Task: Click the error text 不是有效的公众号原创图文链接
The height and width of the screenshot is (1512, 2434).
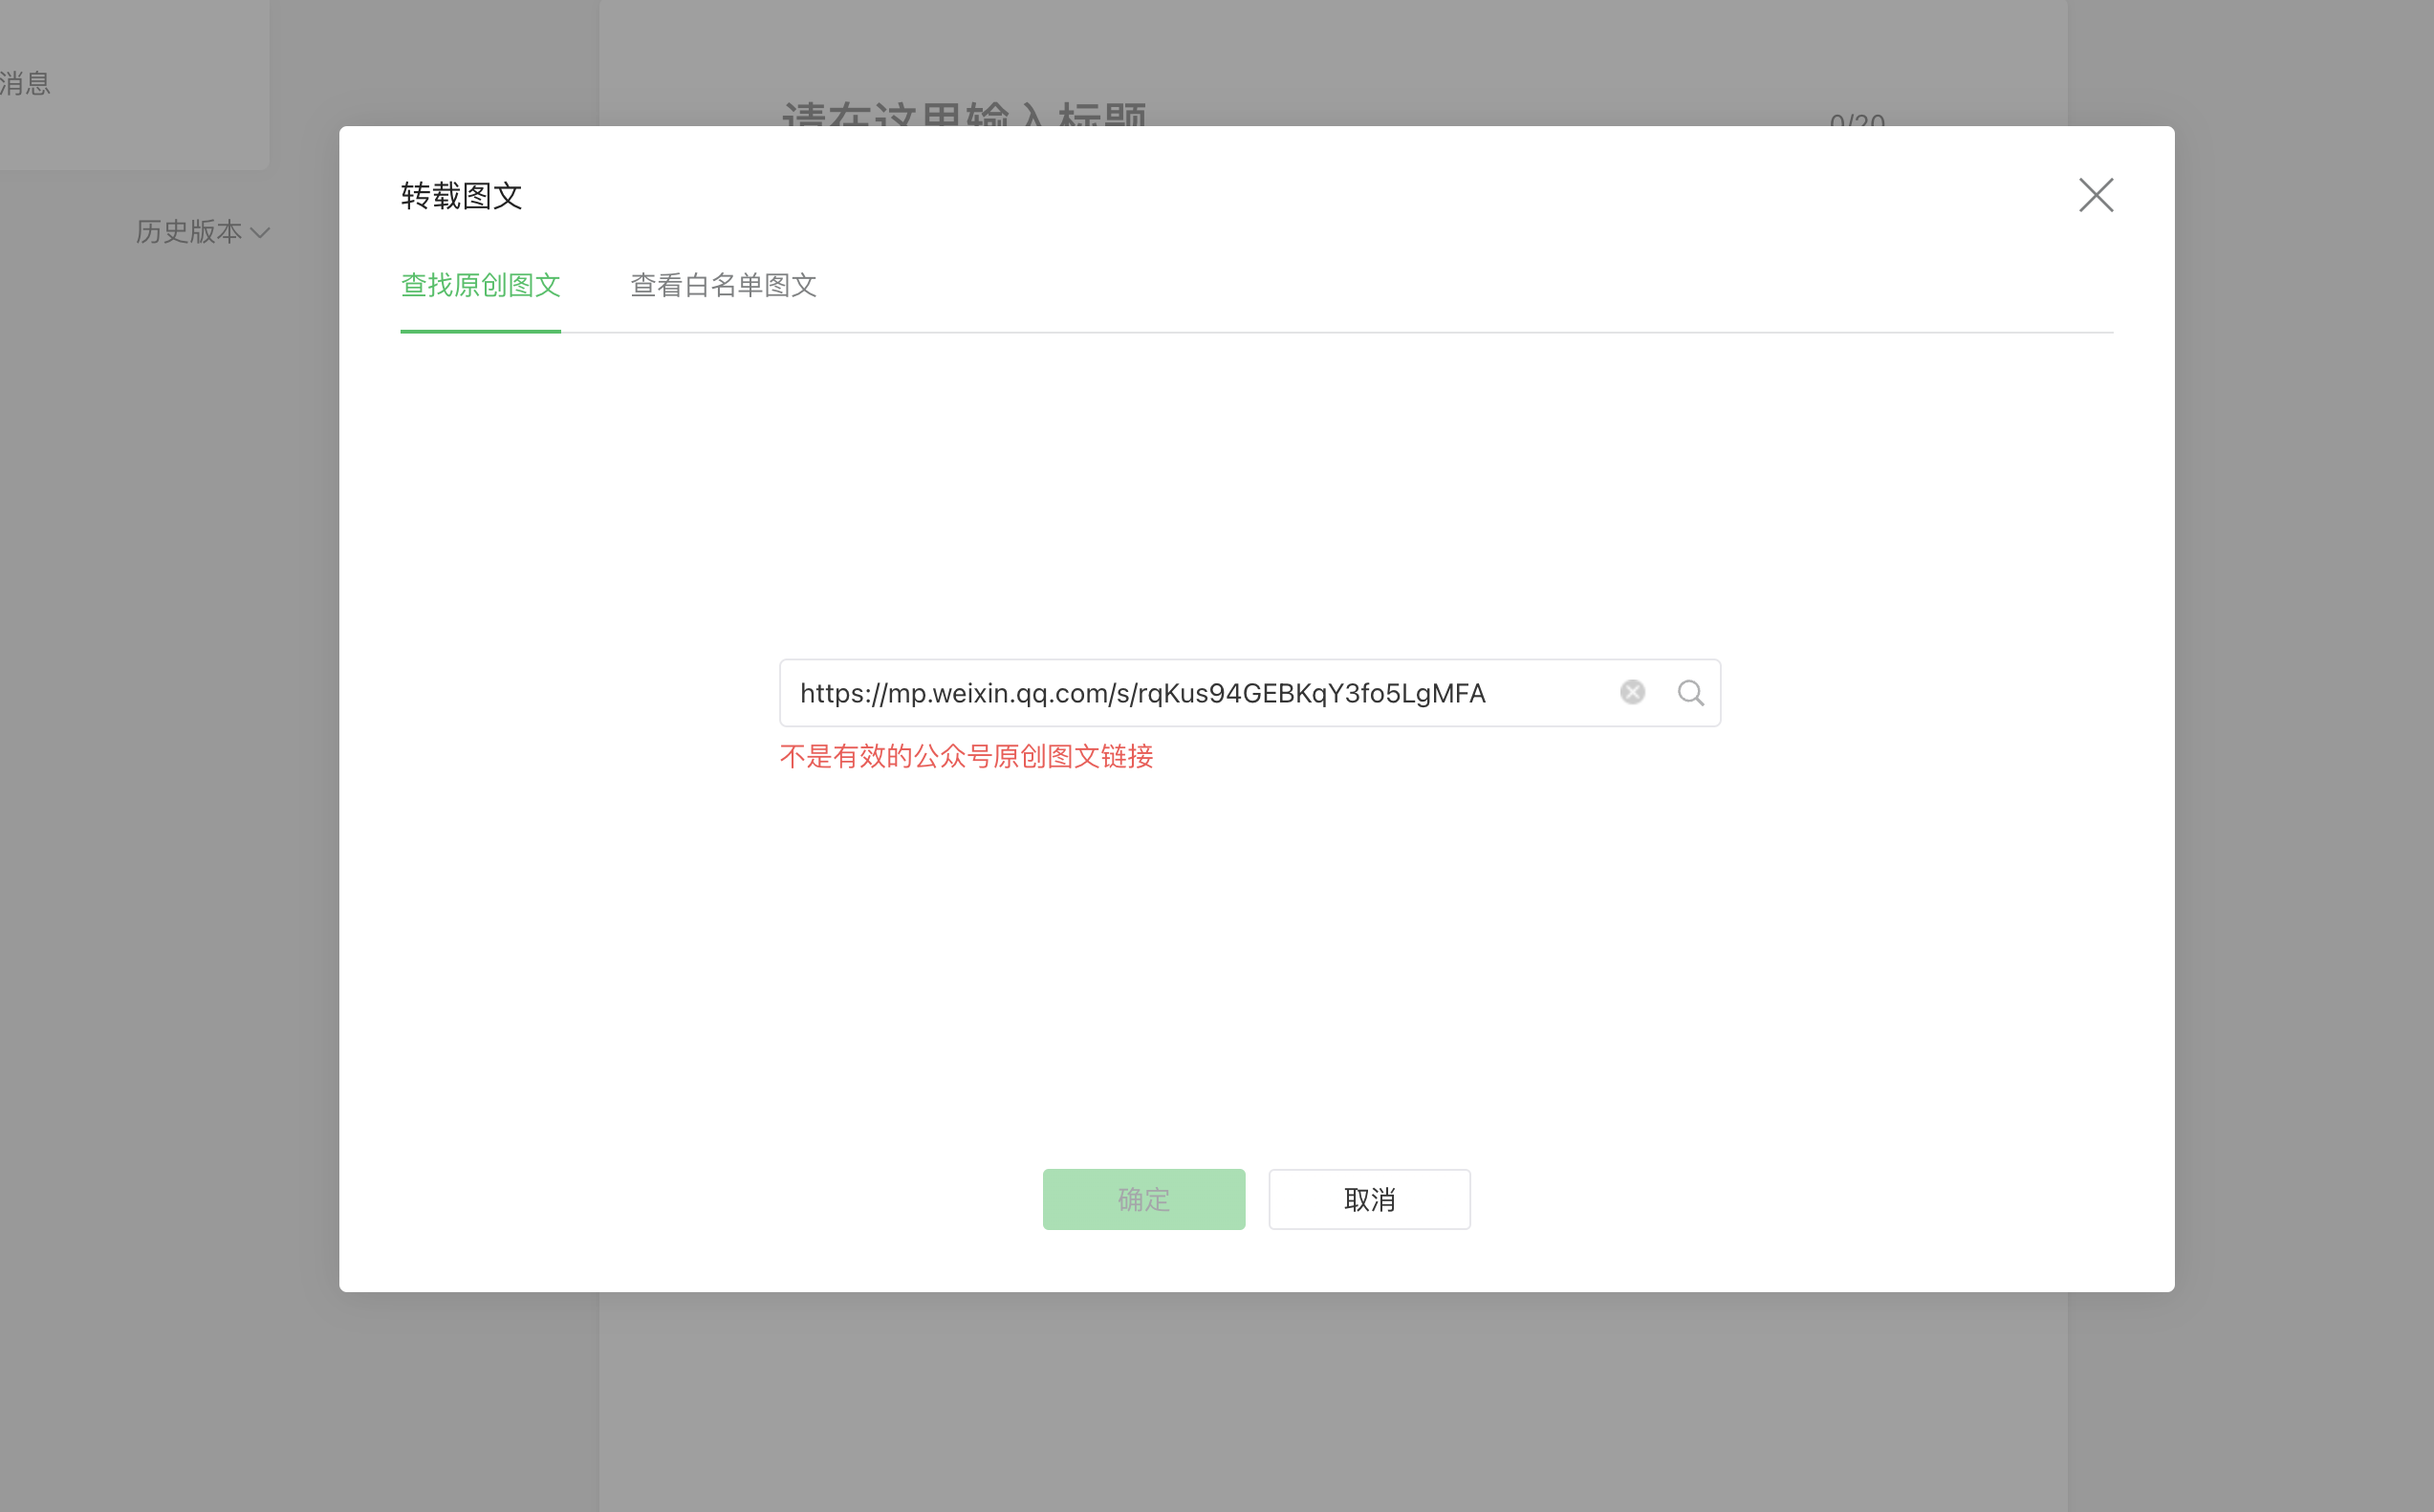Action: click(966, 757)
